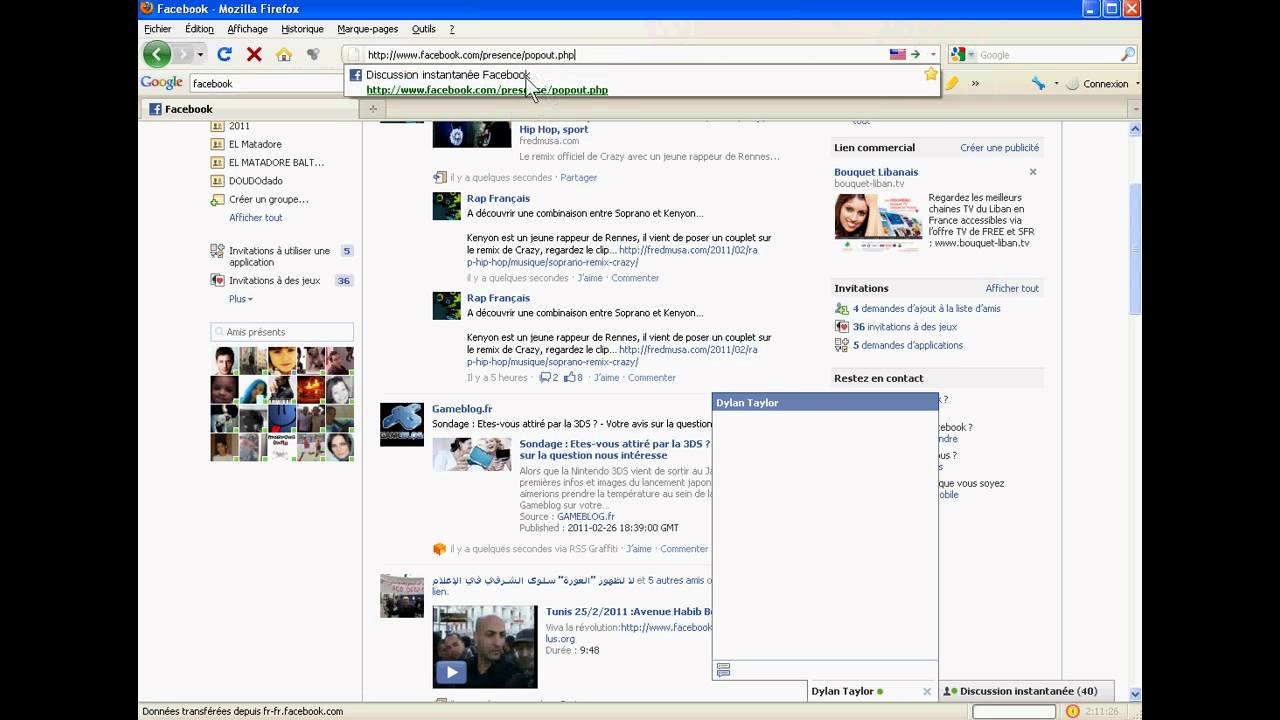Click the green Back navigation button
This screenshot has width=1280, height=720.
coord(157,54)
